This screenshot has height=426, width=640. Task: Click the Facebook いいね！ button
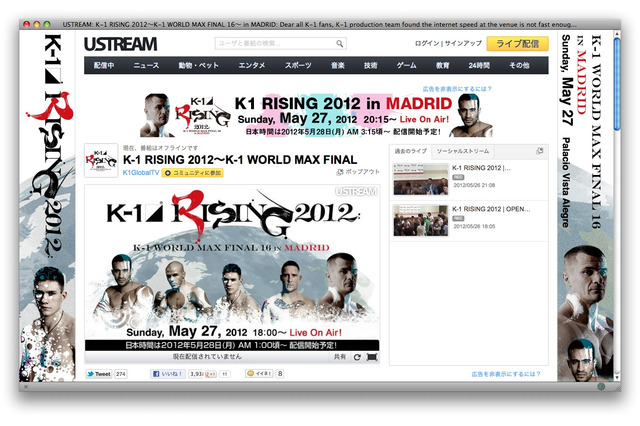168,374
